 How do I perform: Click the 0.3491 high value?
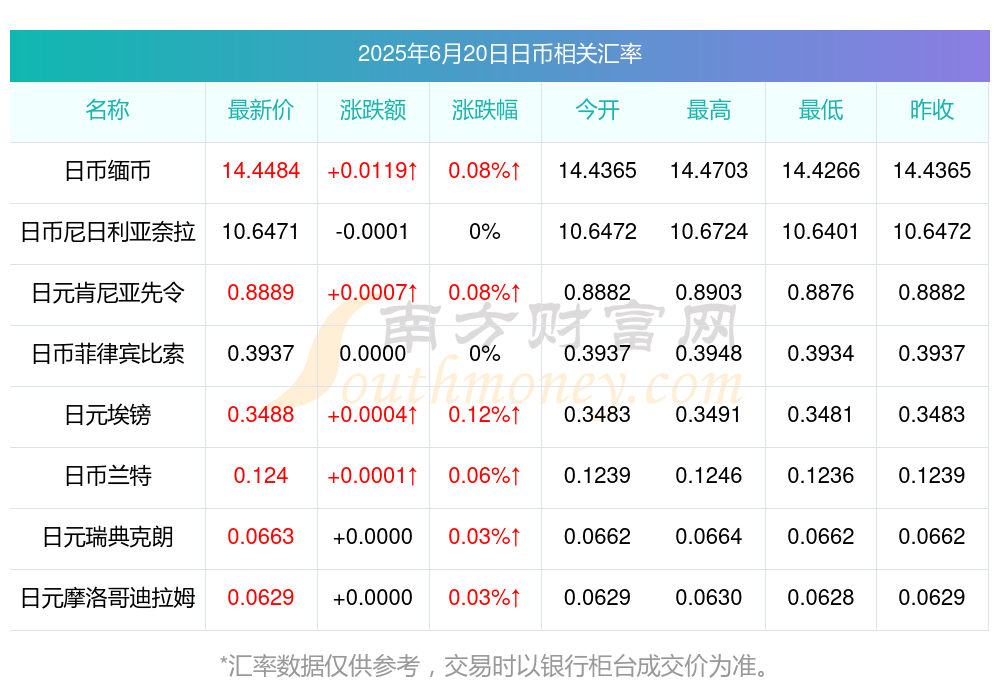(x=709, y=414)
